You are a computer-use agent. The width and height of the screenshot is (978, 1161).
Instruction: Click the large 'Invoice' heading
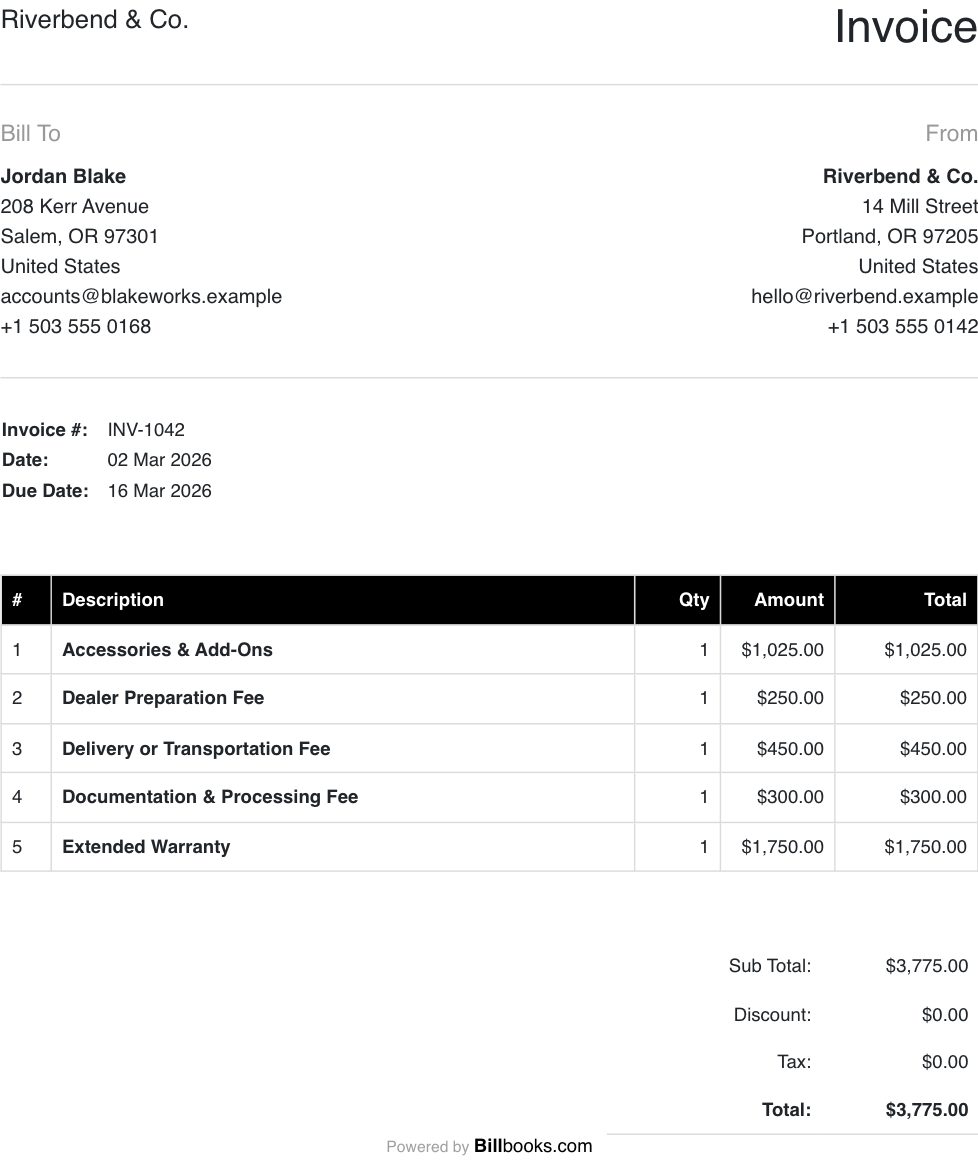[x=906, y=27]
